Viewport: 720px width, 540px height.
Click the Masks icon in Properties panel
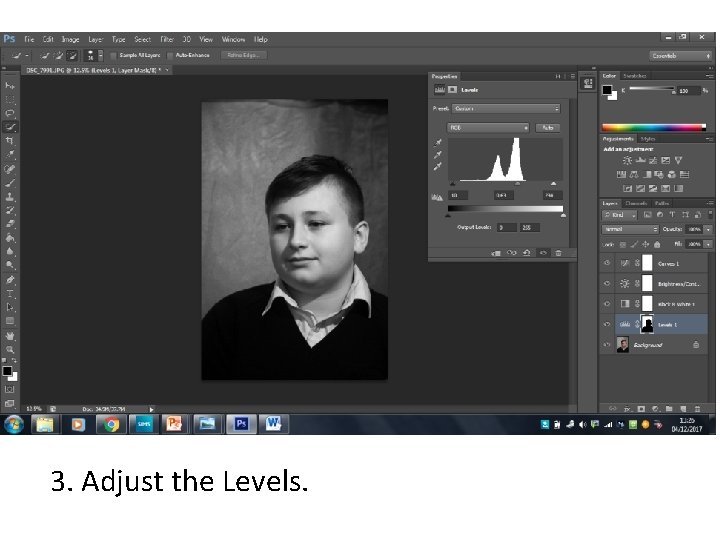point(452,90)
